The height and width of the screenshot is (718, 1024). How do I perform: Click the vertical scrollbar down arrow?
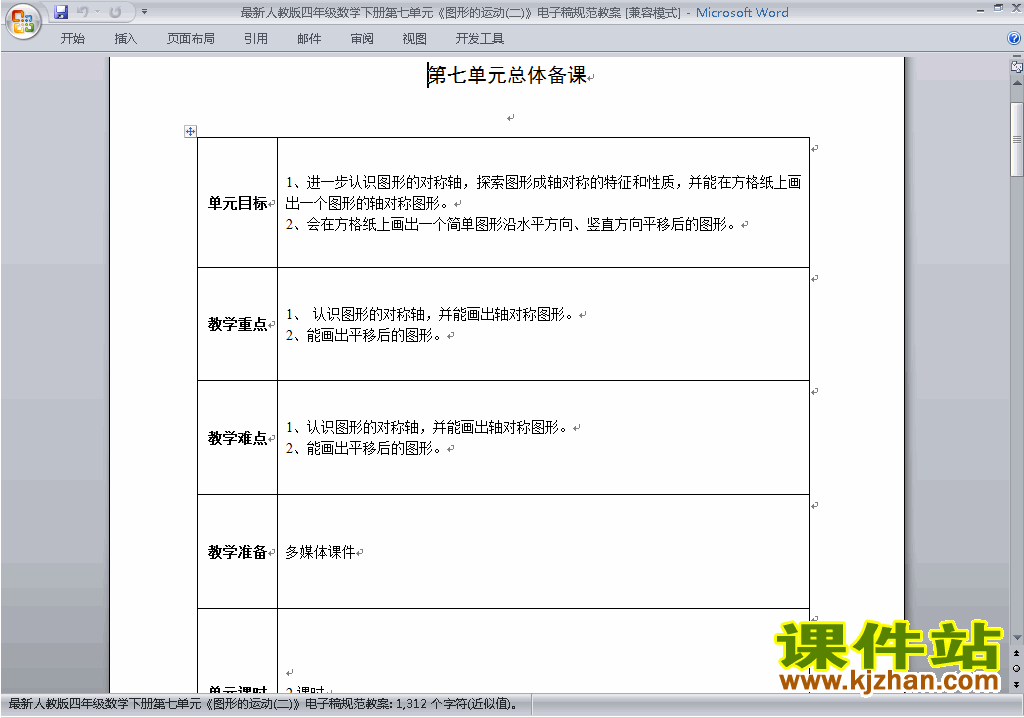[1017, 637]
